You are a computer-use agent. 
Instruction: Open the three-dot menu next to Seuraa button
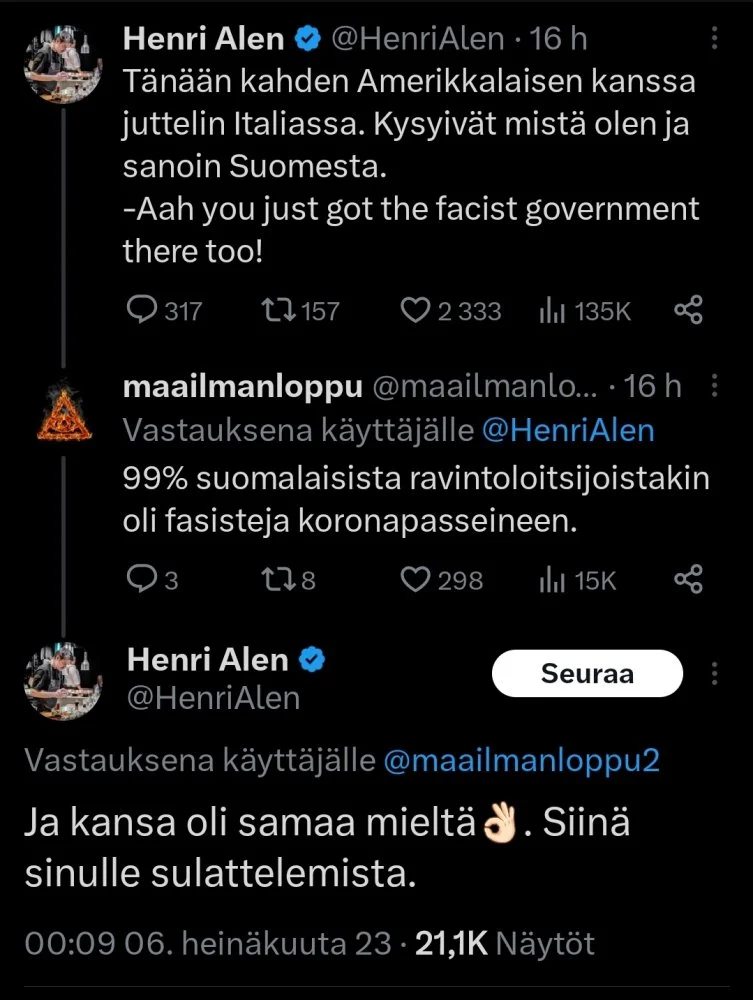coord(715,672)
